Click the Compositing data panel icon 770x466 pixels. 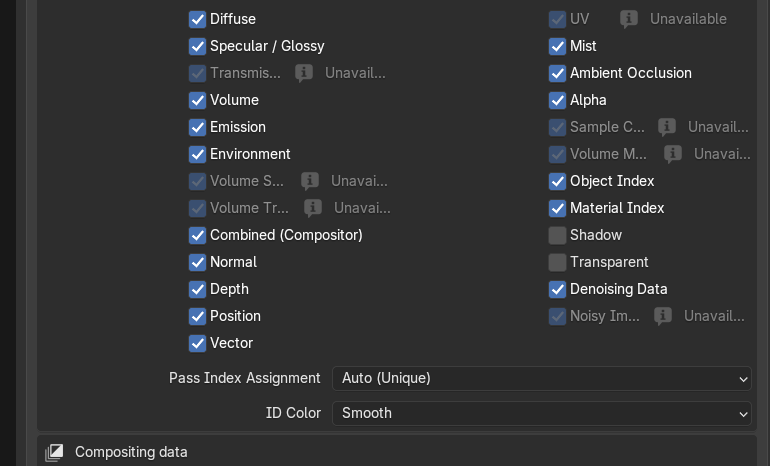point(55,452)
